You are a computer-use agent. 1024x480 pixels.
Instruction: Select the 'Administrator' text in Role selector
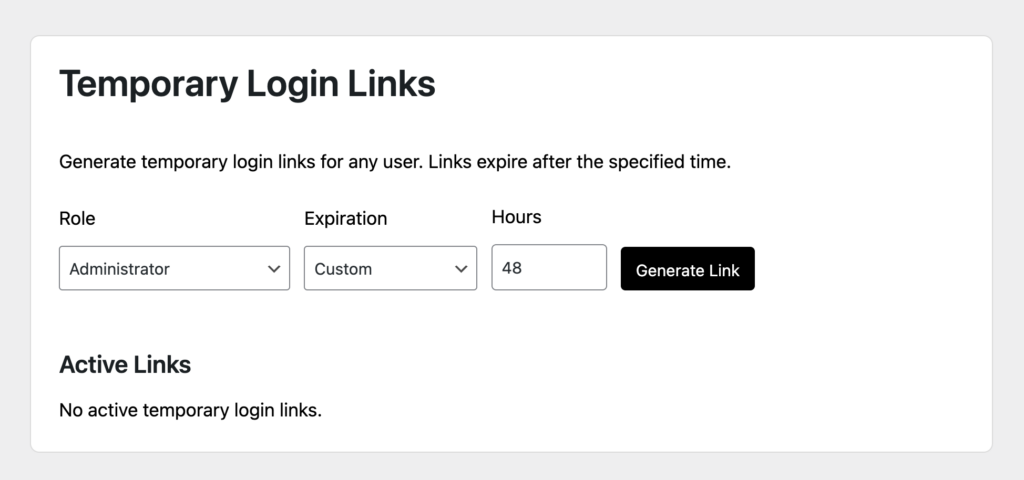coord(119,269)
